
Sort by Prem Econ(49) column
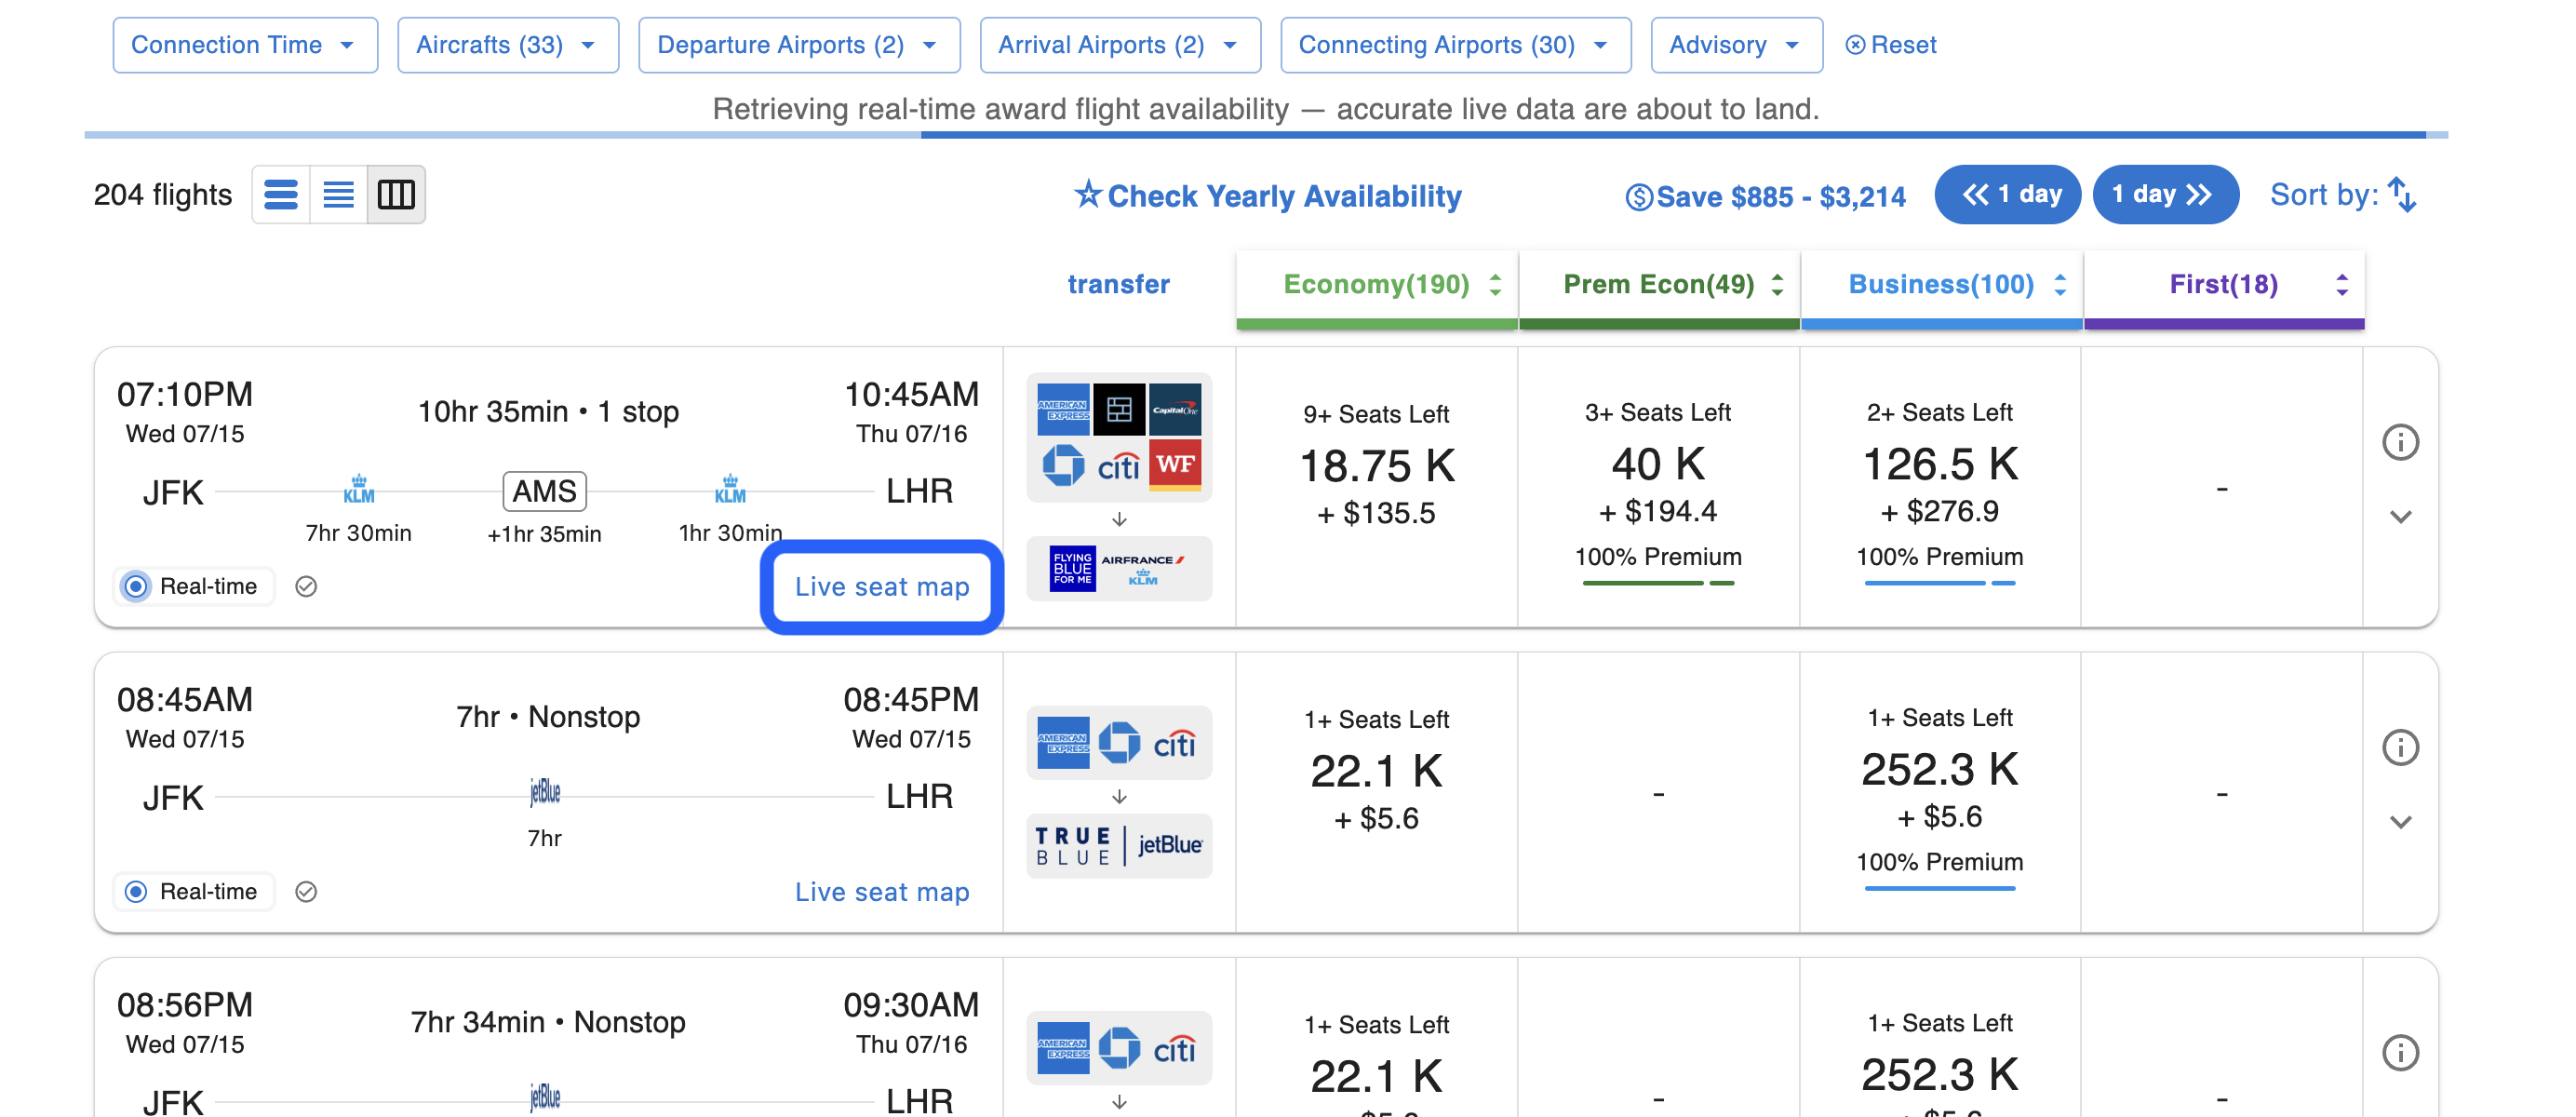(x=1659, y=285)
